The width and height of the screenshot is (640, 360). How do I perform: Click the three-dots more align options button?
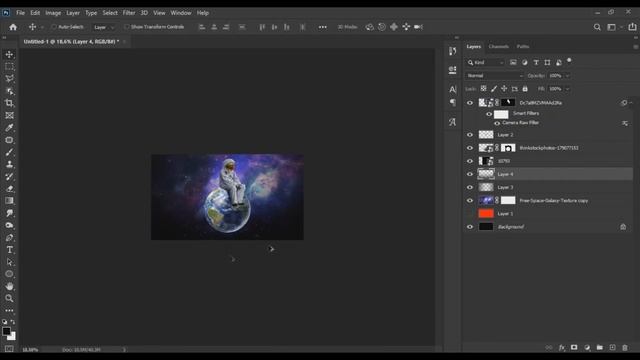(322, 27)
